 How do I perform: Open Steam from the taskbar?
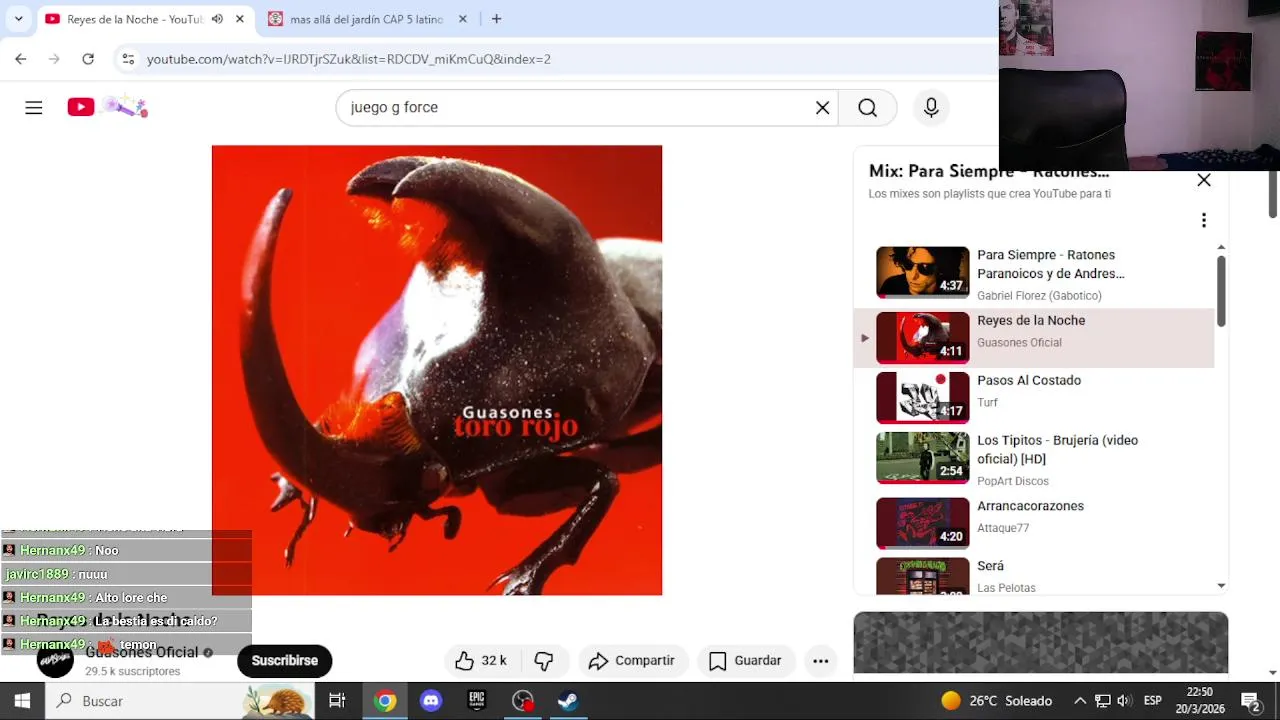pyautogui.click(x=567, y=701)
